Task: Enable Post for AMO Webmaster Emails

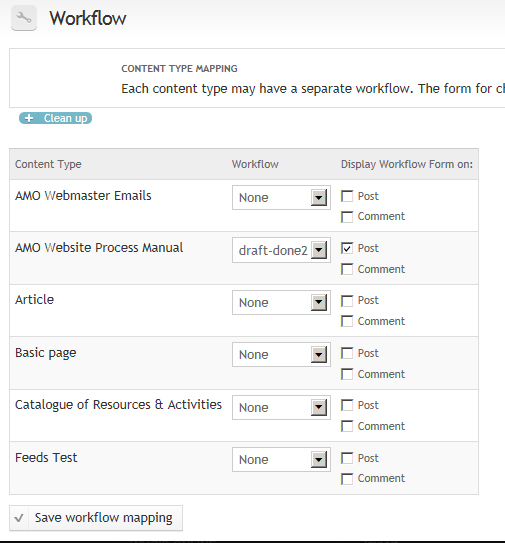Action: (x=347, y=196)
